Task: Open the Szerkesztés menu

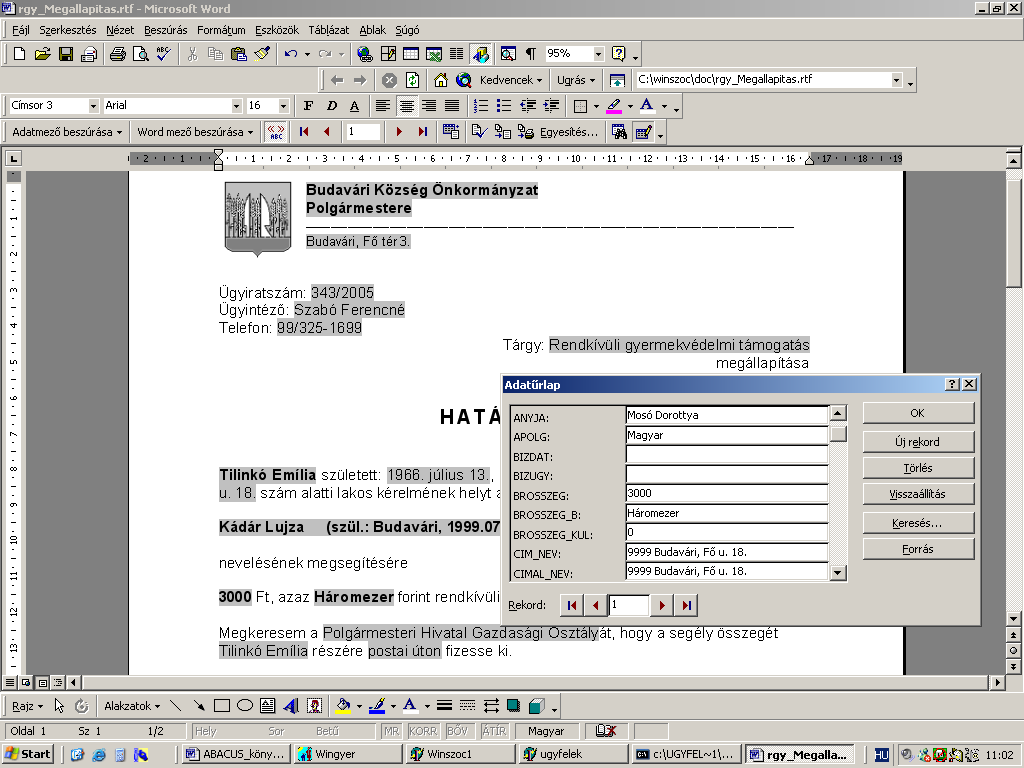Action: (x=67, y=30)
